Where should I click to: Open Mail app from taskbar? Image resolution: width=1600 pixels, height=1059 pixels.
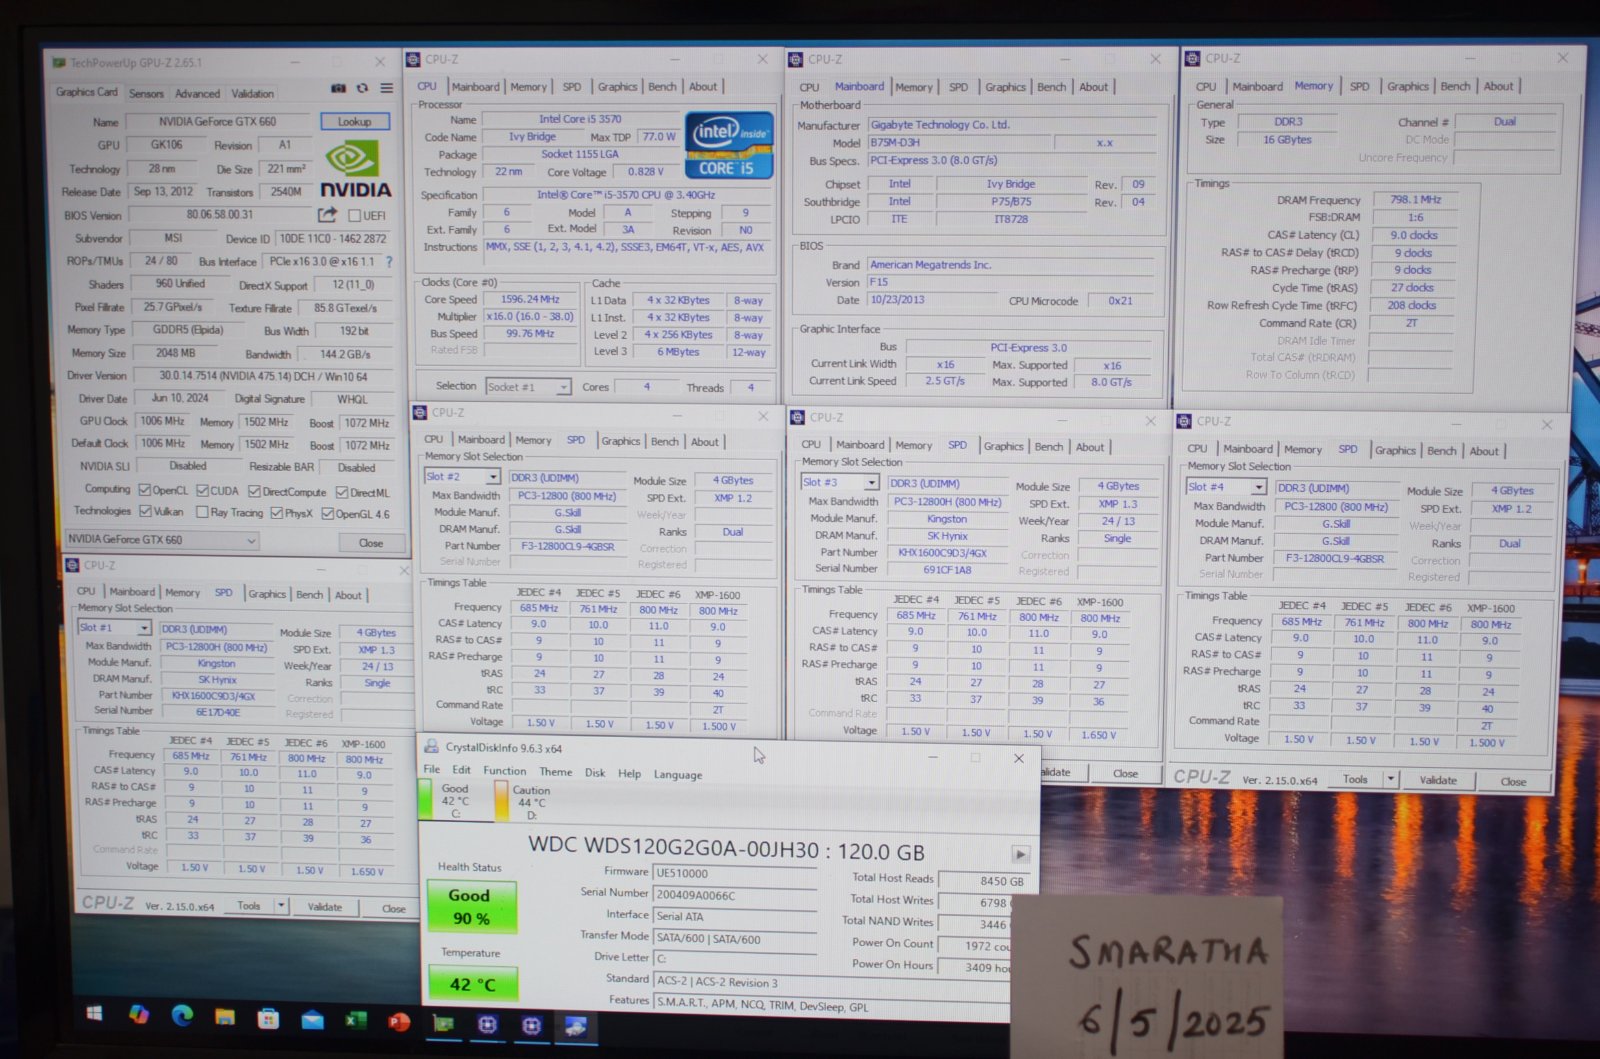pyautogui.click(x=312, y=1020)
